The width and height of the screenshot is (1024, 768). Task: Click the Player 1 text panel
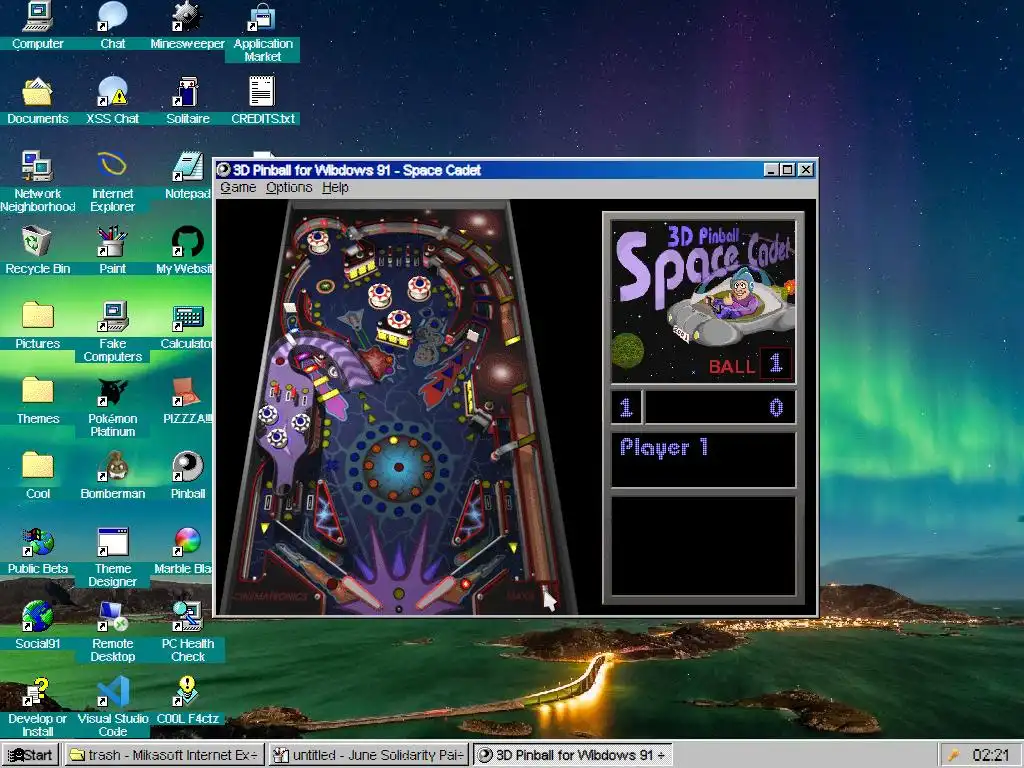click(703, 460)
